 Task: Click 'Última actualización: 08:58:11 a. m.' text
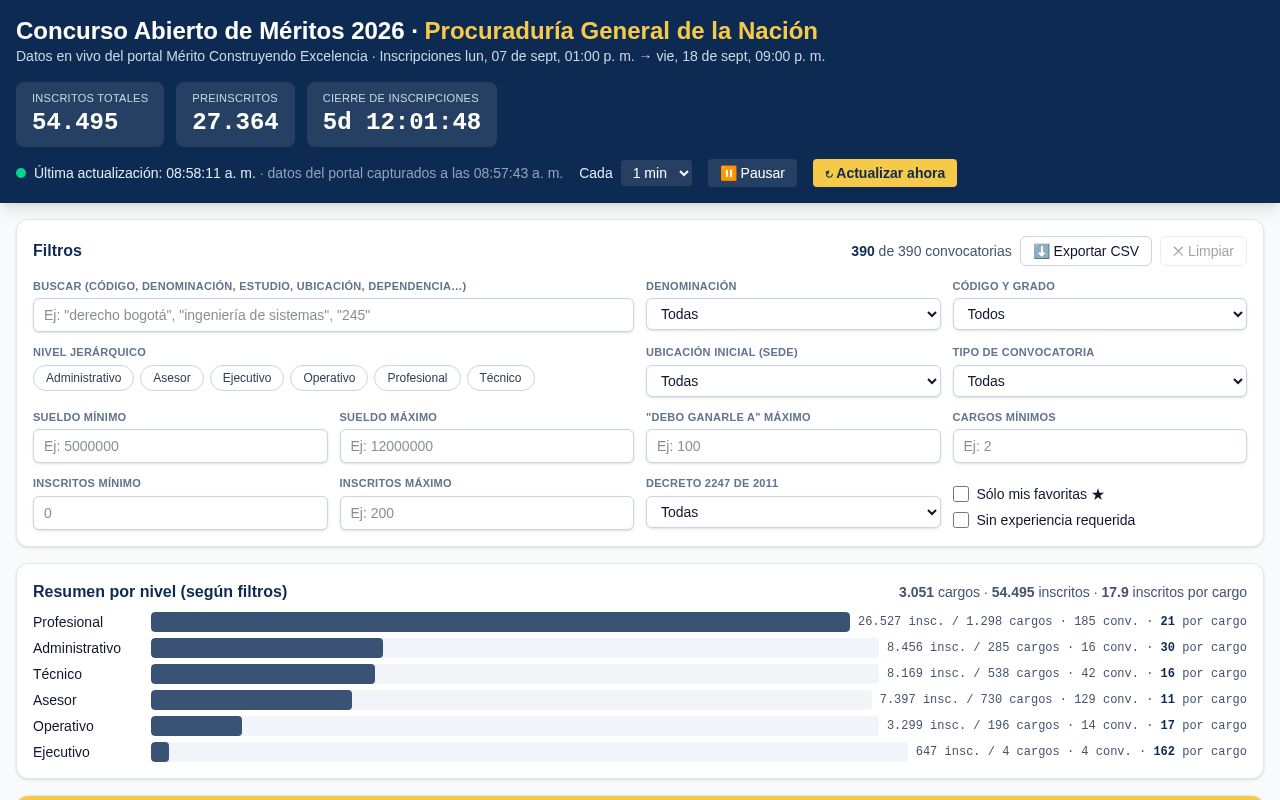pyautogui.click(x=145, y=173)
